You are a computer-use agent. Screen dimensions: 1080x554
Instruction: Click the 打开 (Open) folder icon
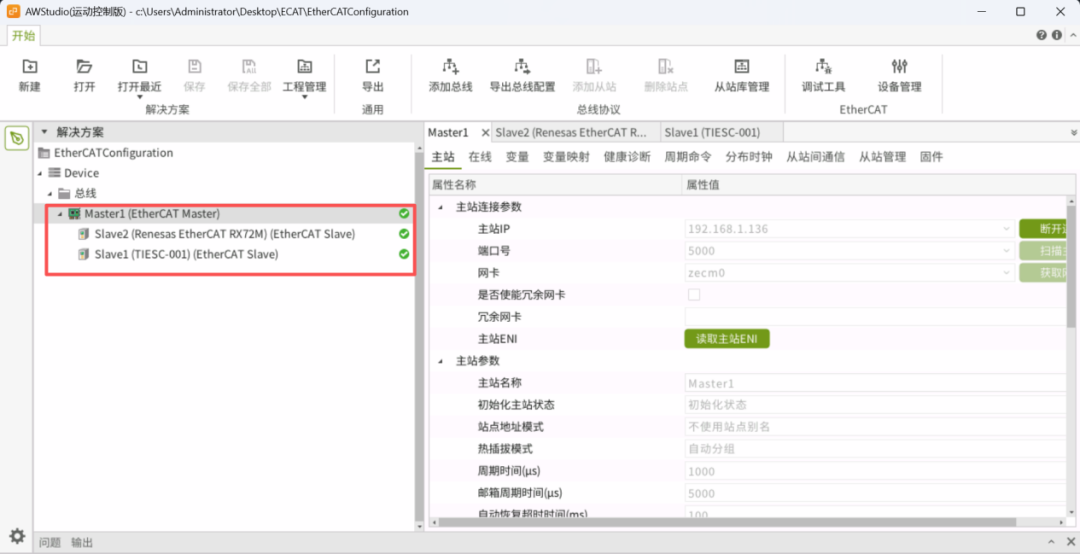(x=84, y=66)
